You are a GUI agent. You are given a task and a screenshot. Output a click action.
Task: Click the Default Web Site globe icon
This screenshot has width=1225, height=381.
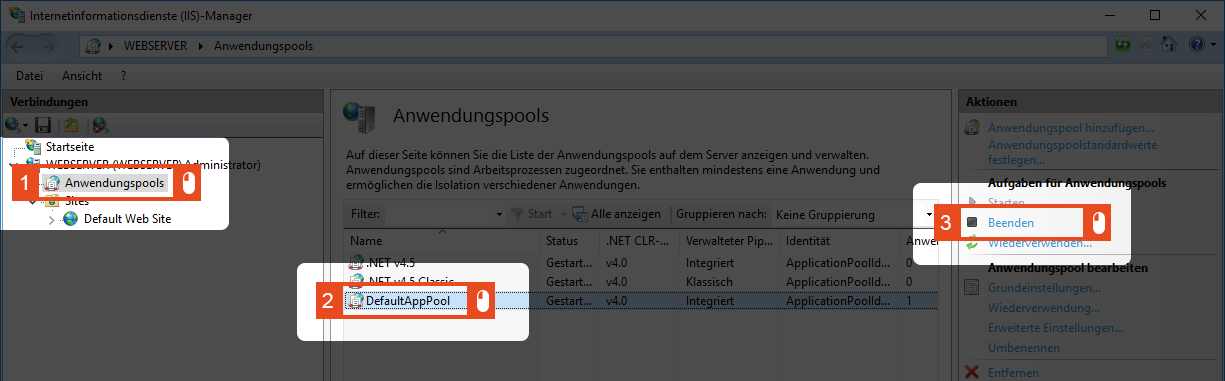[71, 219]
